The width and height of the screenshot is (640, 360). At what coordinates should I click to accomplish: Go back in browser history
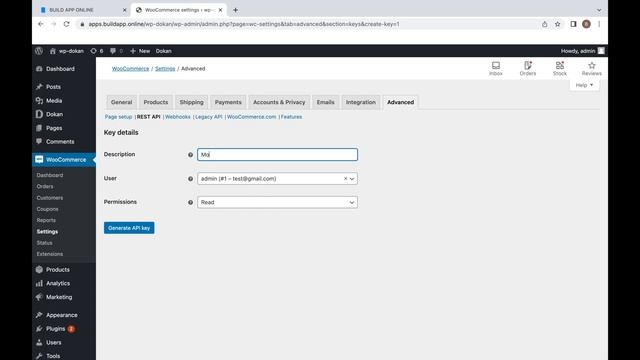40,24
